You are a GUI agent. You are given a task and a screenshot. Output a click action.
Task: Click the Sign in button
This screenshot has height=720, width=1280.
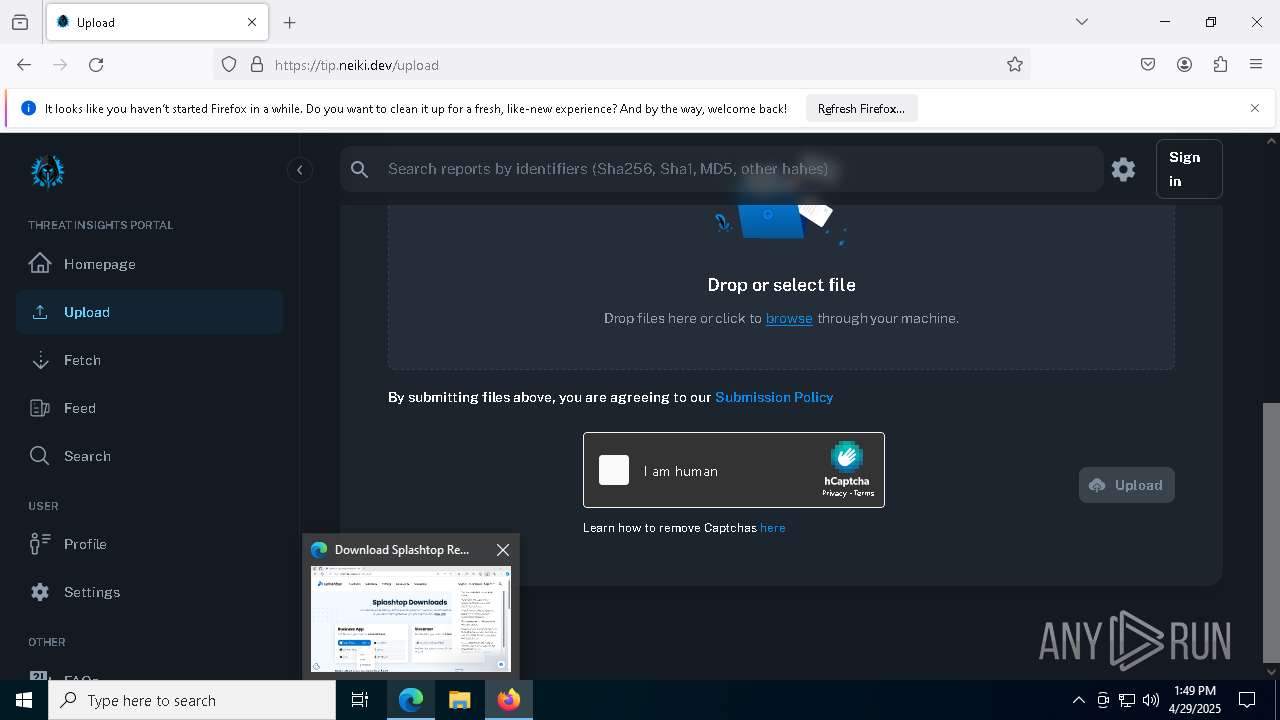[x=1189, y=169]
